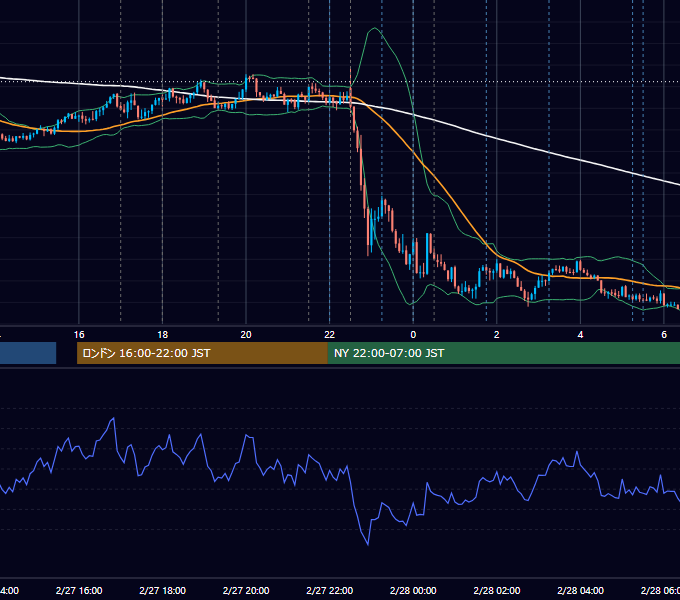Click the oscillator's lowest trough after 22:00
Screen dimensions: 680x600
368,544
